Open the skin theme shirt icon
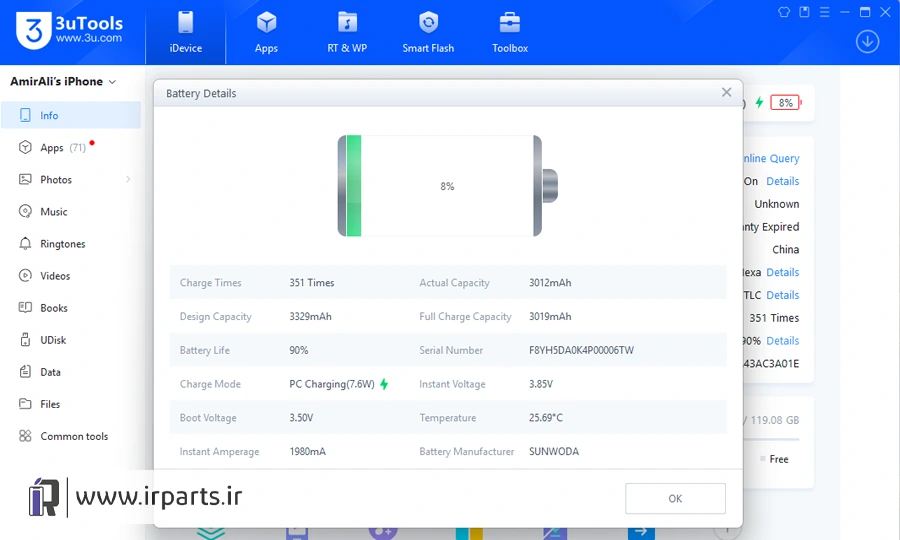The image size is (900, 540). pyautogui.click(x=784, y=12)
